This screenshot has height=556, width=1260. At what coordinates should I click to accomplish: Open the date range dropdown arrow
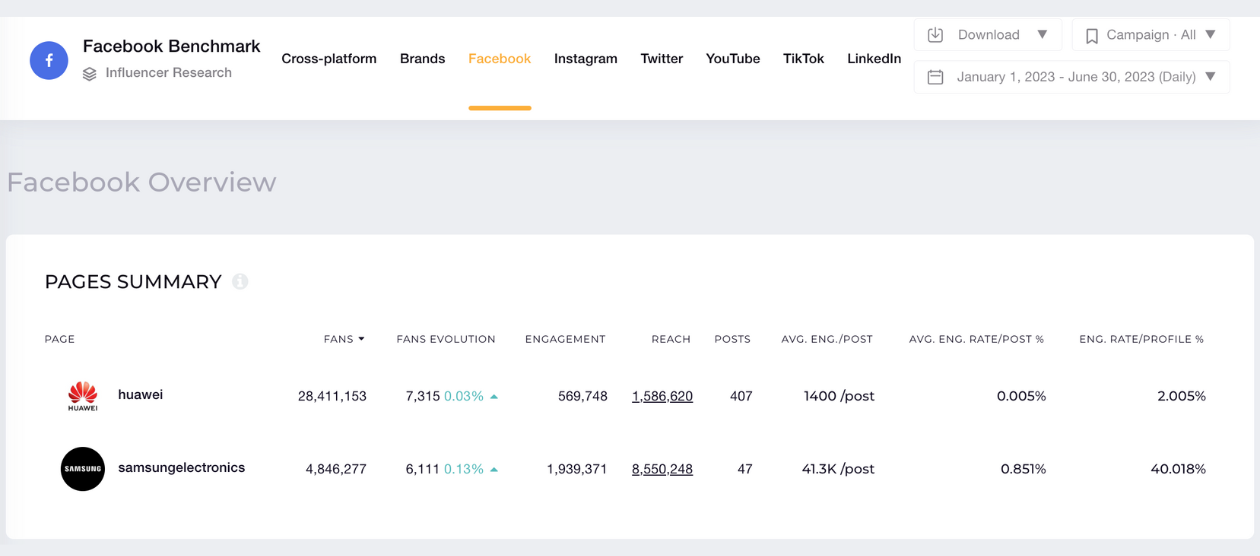coord(1210,77)
